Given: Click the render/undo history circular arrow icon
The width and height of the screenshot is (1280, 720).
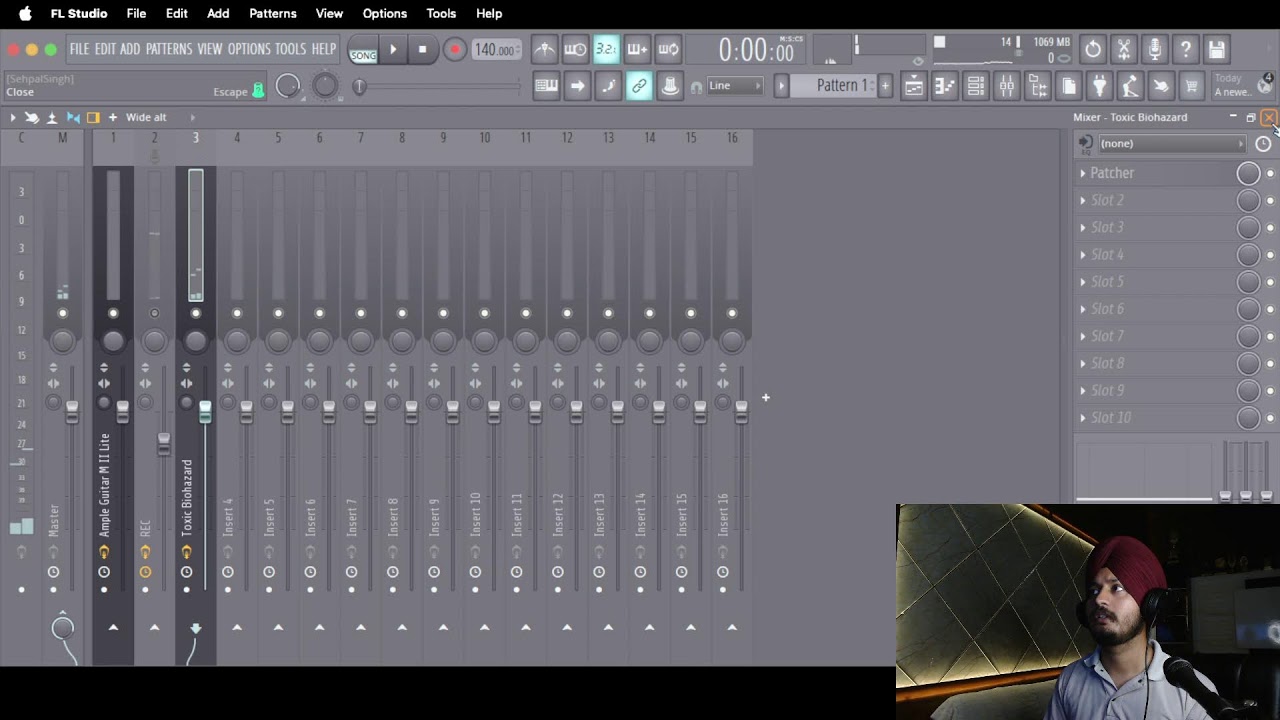Looking at the screenshot, I should [x=1093, y=49].
